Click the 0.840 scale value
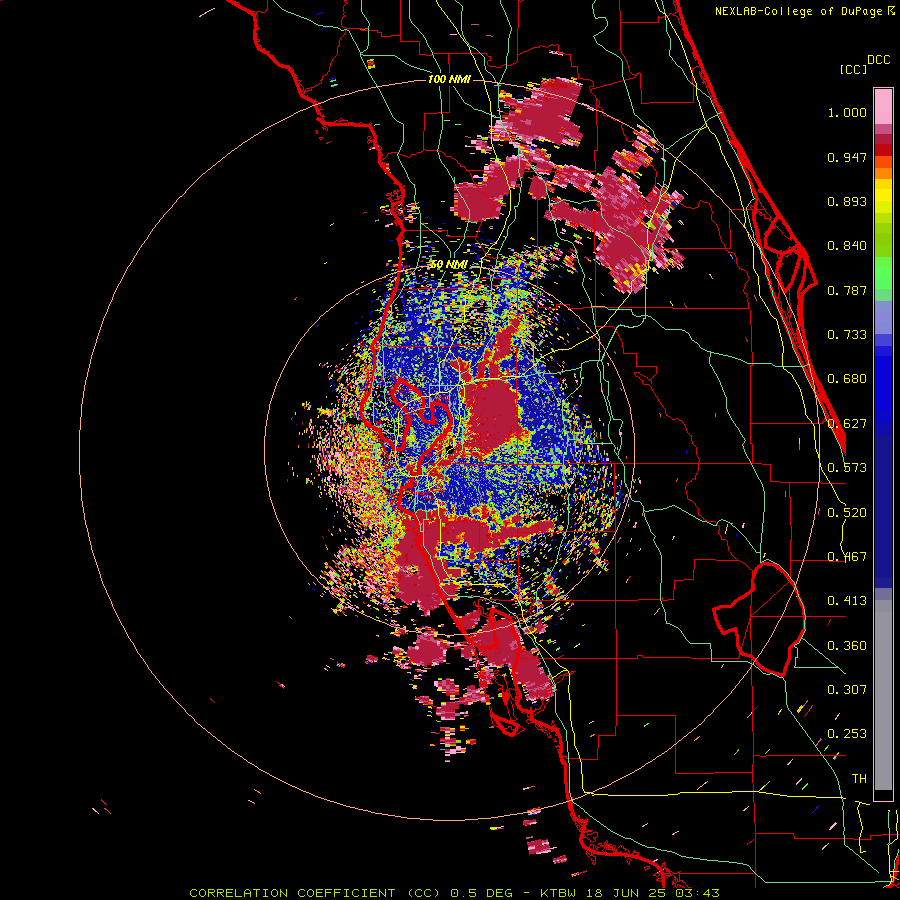The width and height of the screenshot is (900, 900). 847,246
